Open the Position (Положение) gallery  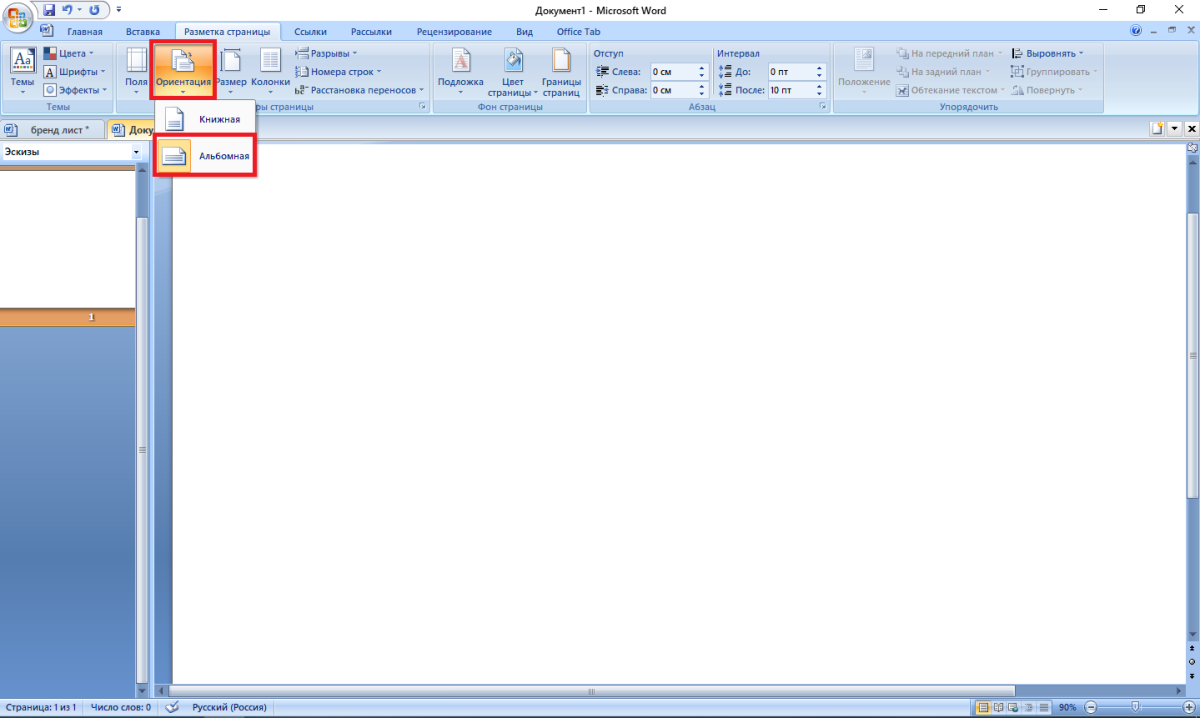(x=864, y=72)
